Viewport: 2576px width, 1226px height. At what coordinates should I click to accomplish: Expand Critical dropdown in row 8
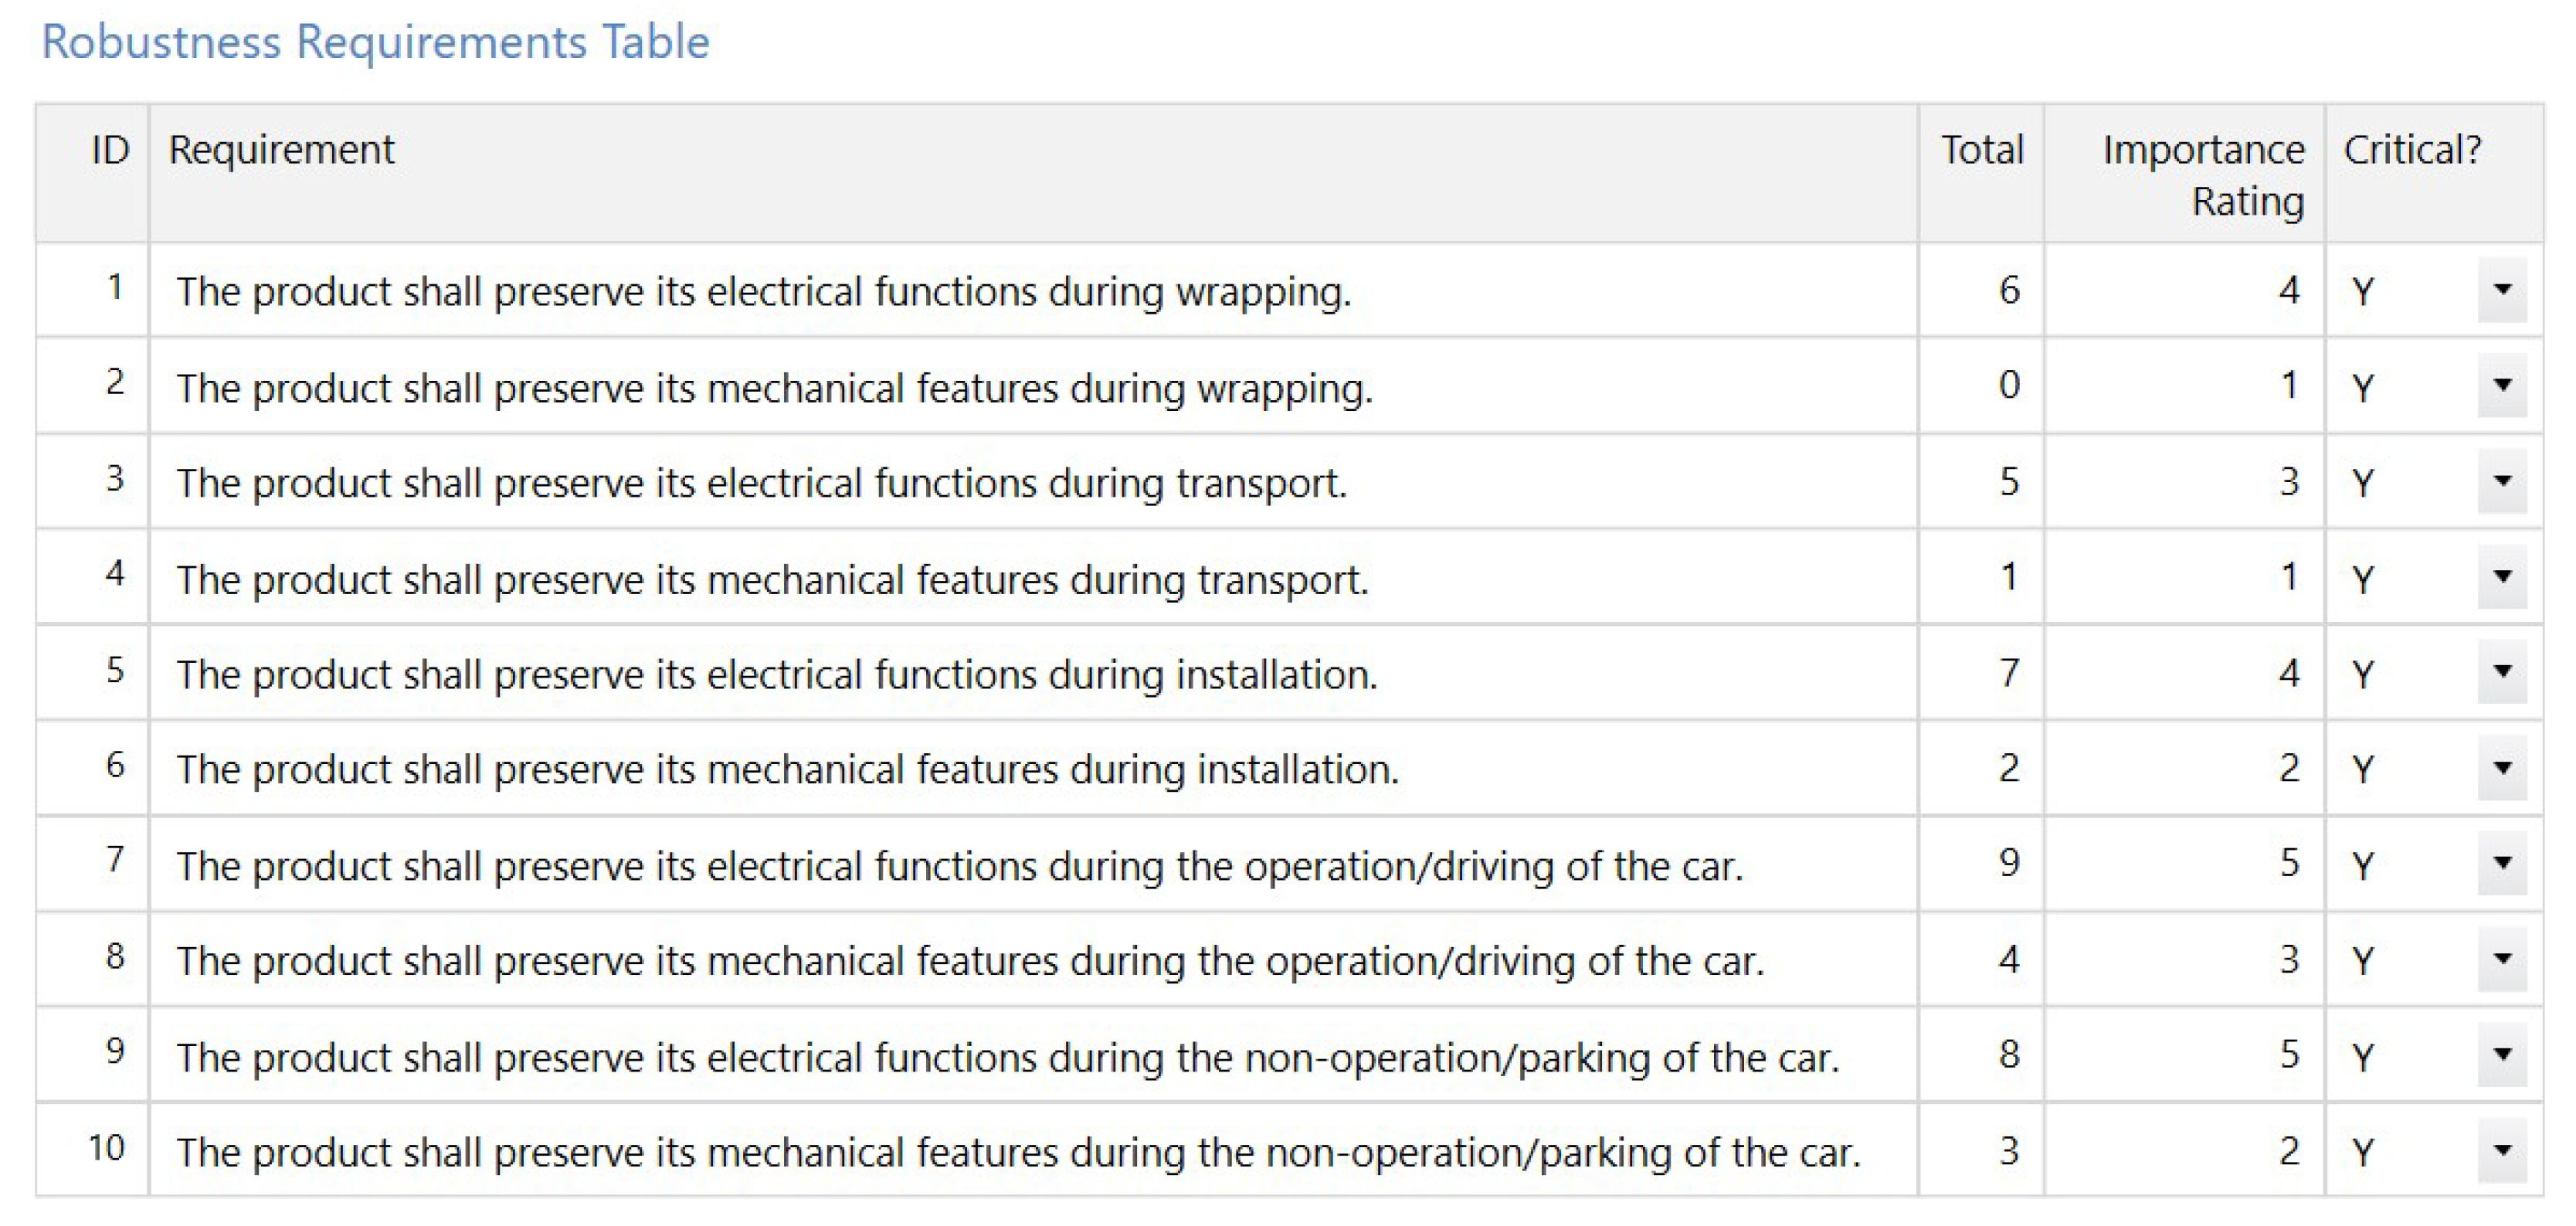point(2501,959)
